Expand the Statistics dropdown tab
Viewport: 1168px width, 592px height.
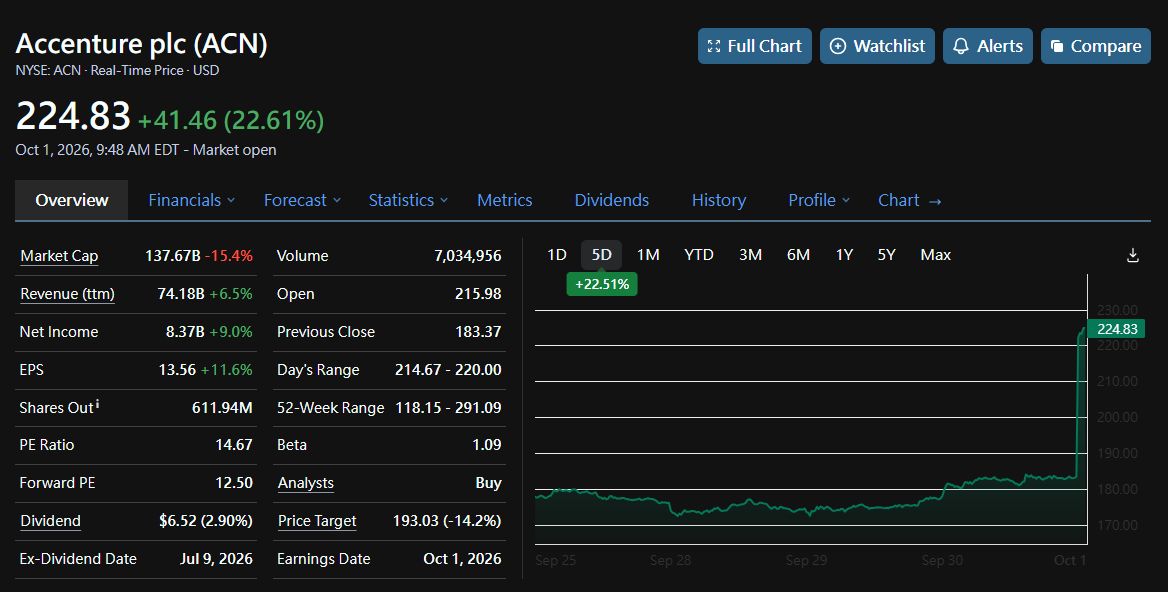(x=408, y=200)
